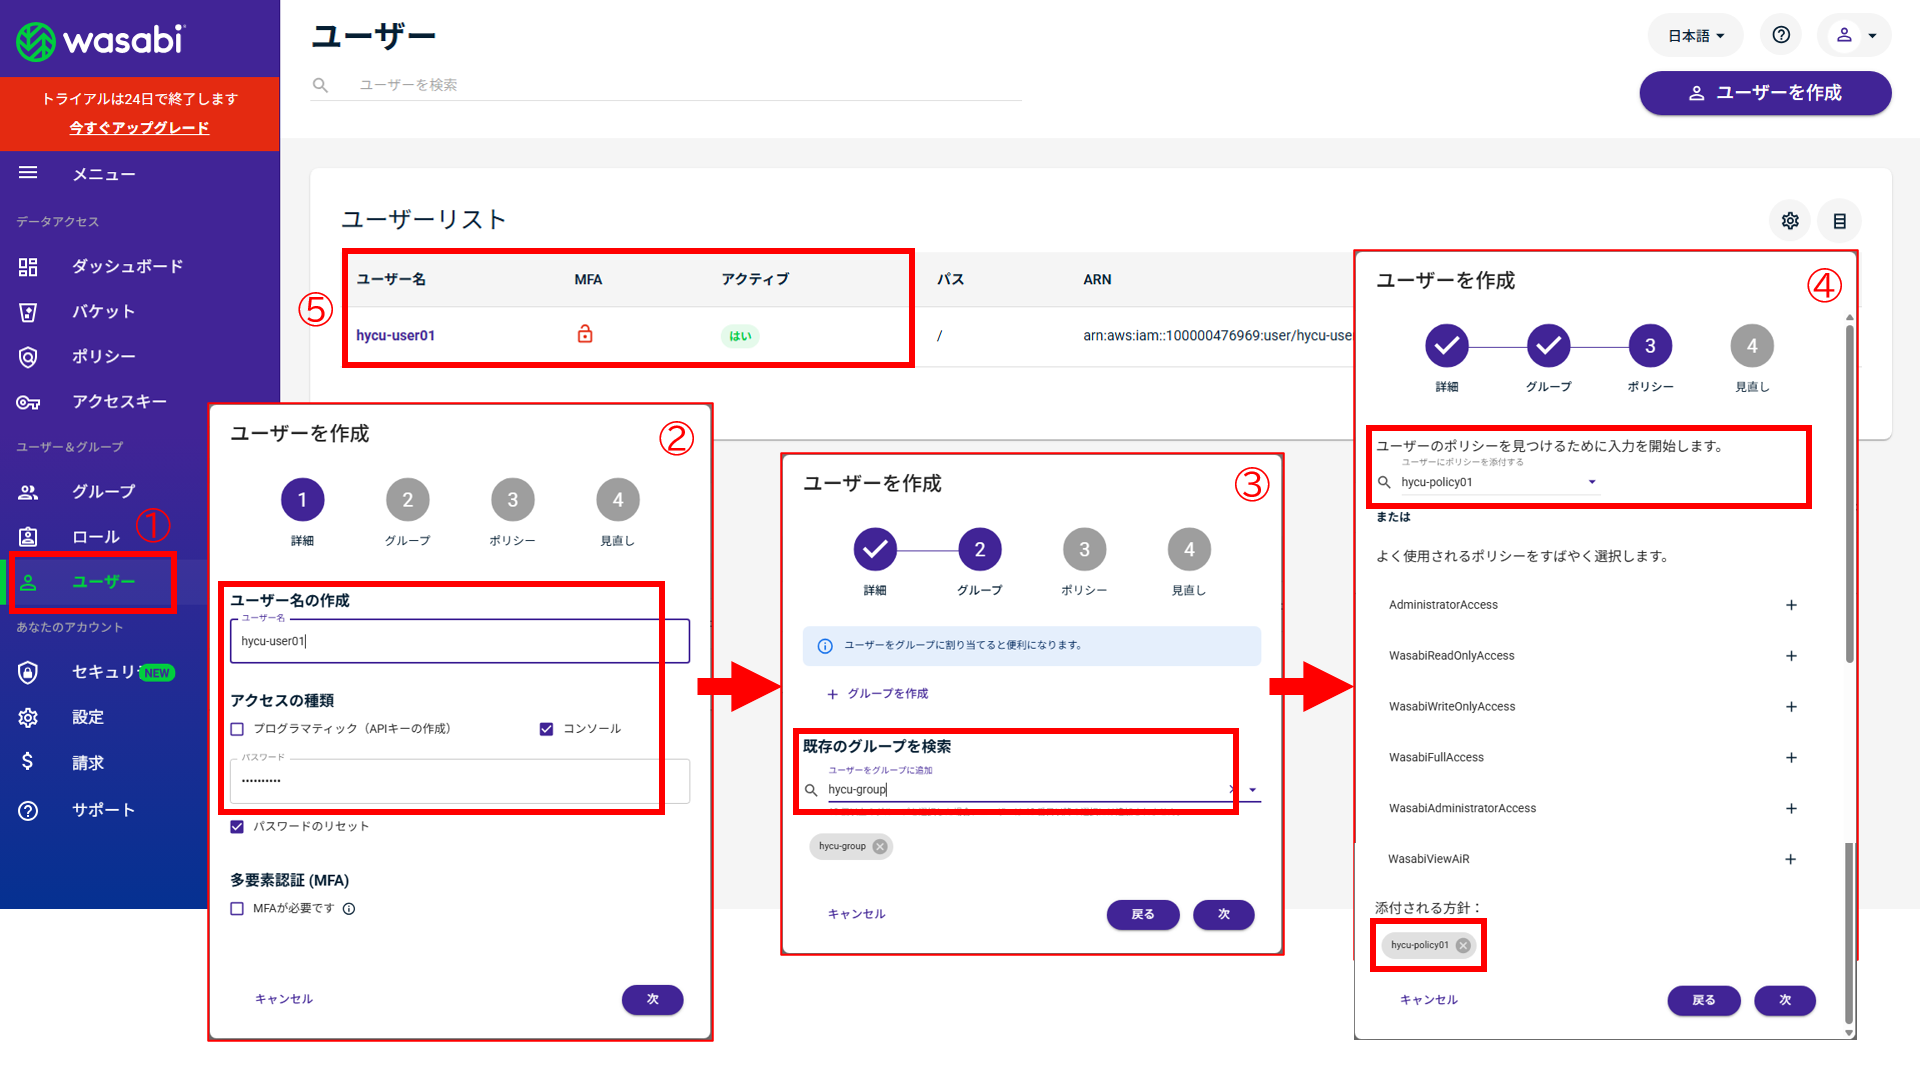Open バケット in the sidebar menu
The width and height of the screenshot is (1920, 1080).
click(x=102, y=311)
